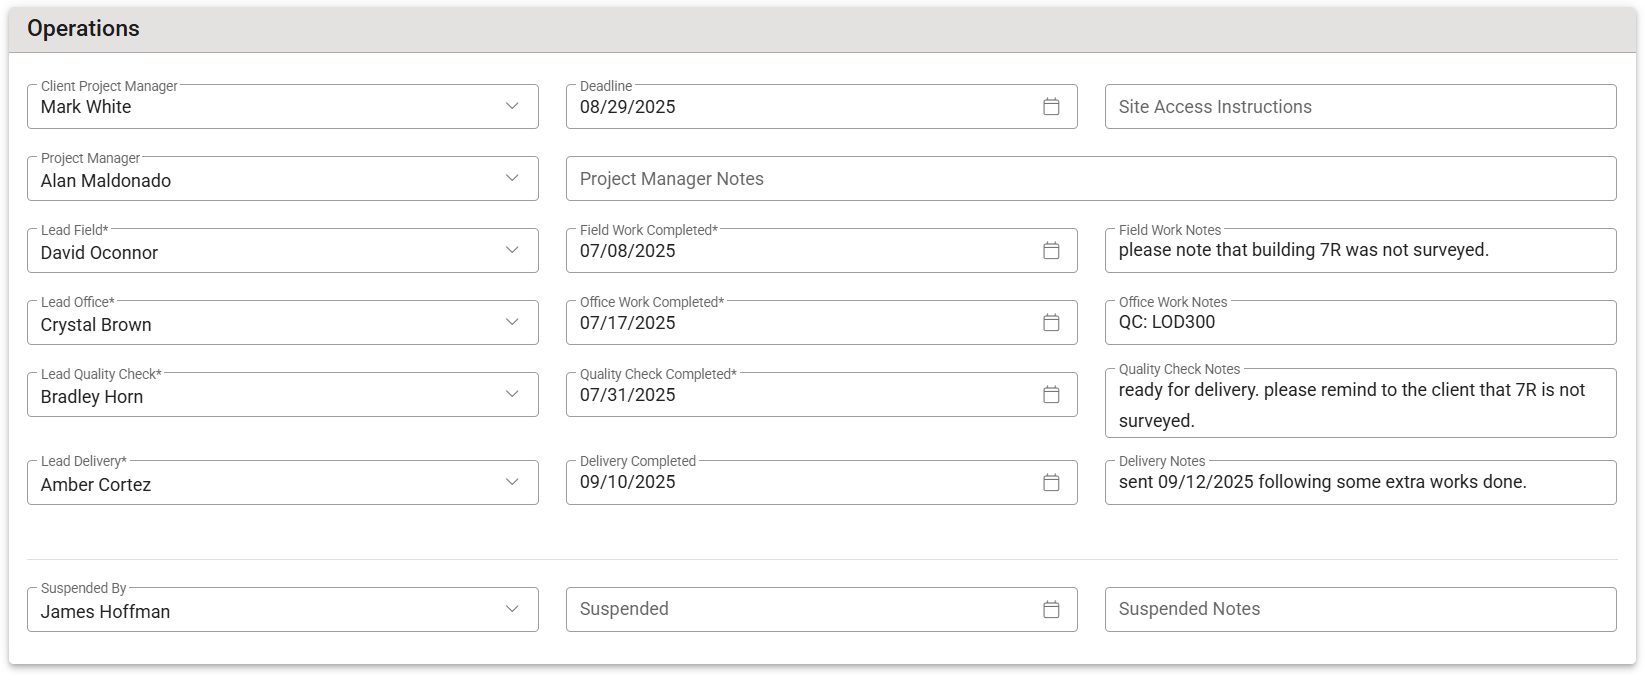
Task: Expand the Lead Field dropdown arrow
Action: [x=512, y=251]
